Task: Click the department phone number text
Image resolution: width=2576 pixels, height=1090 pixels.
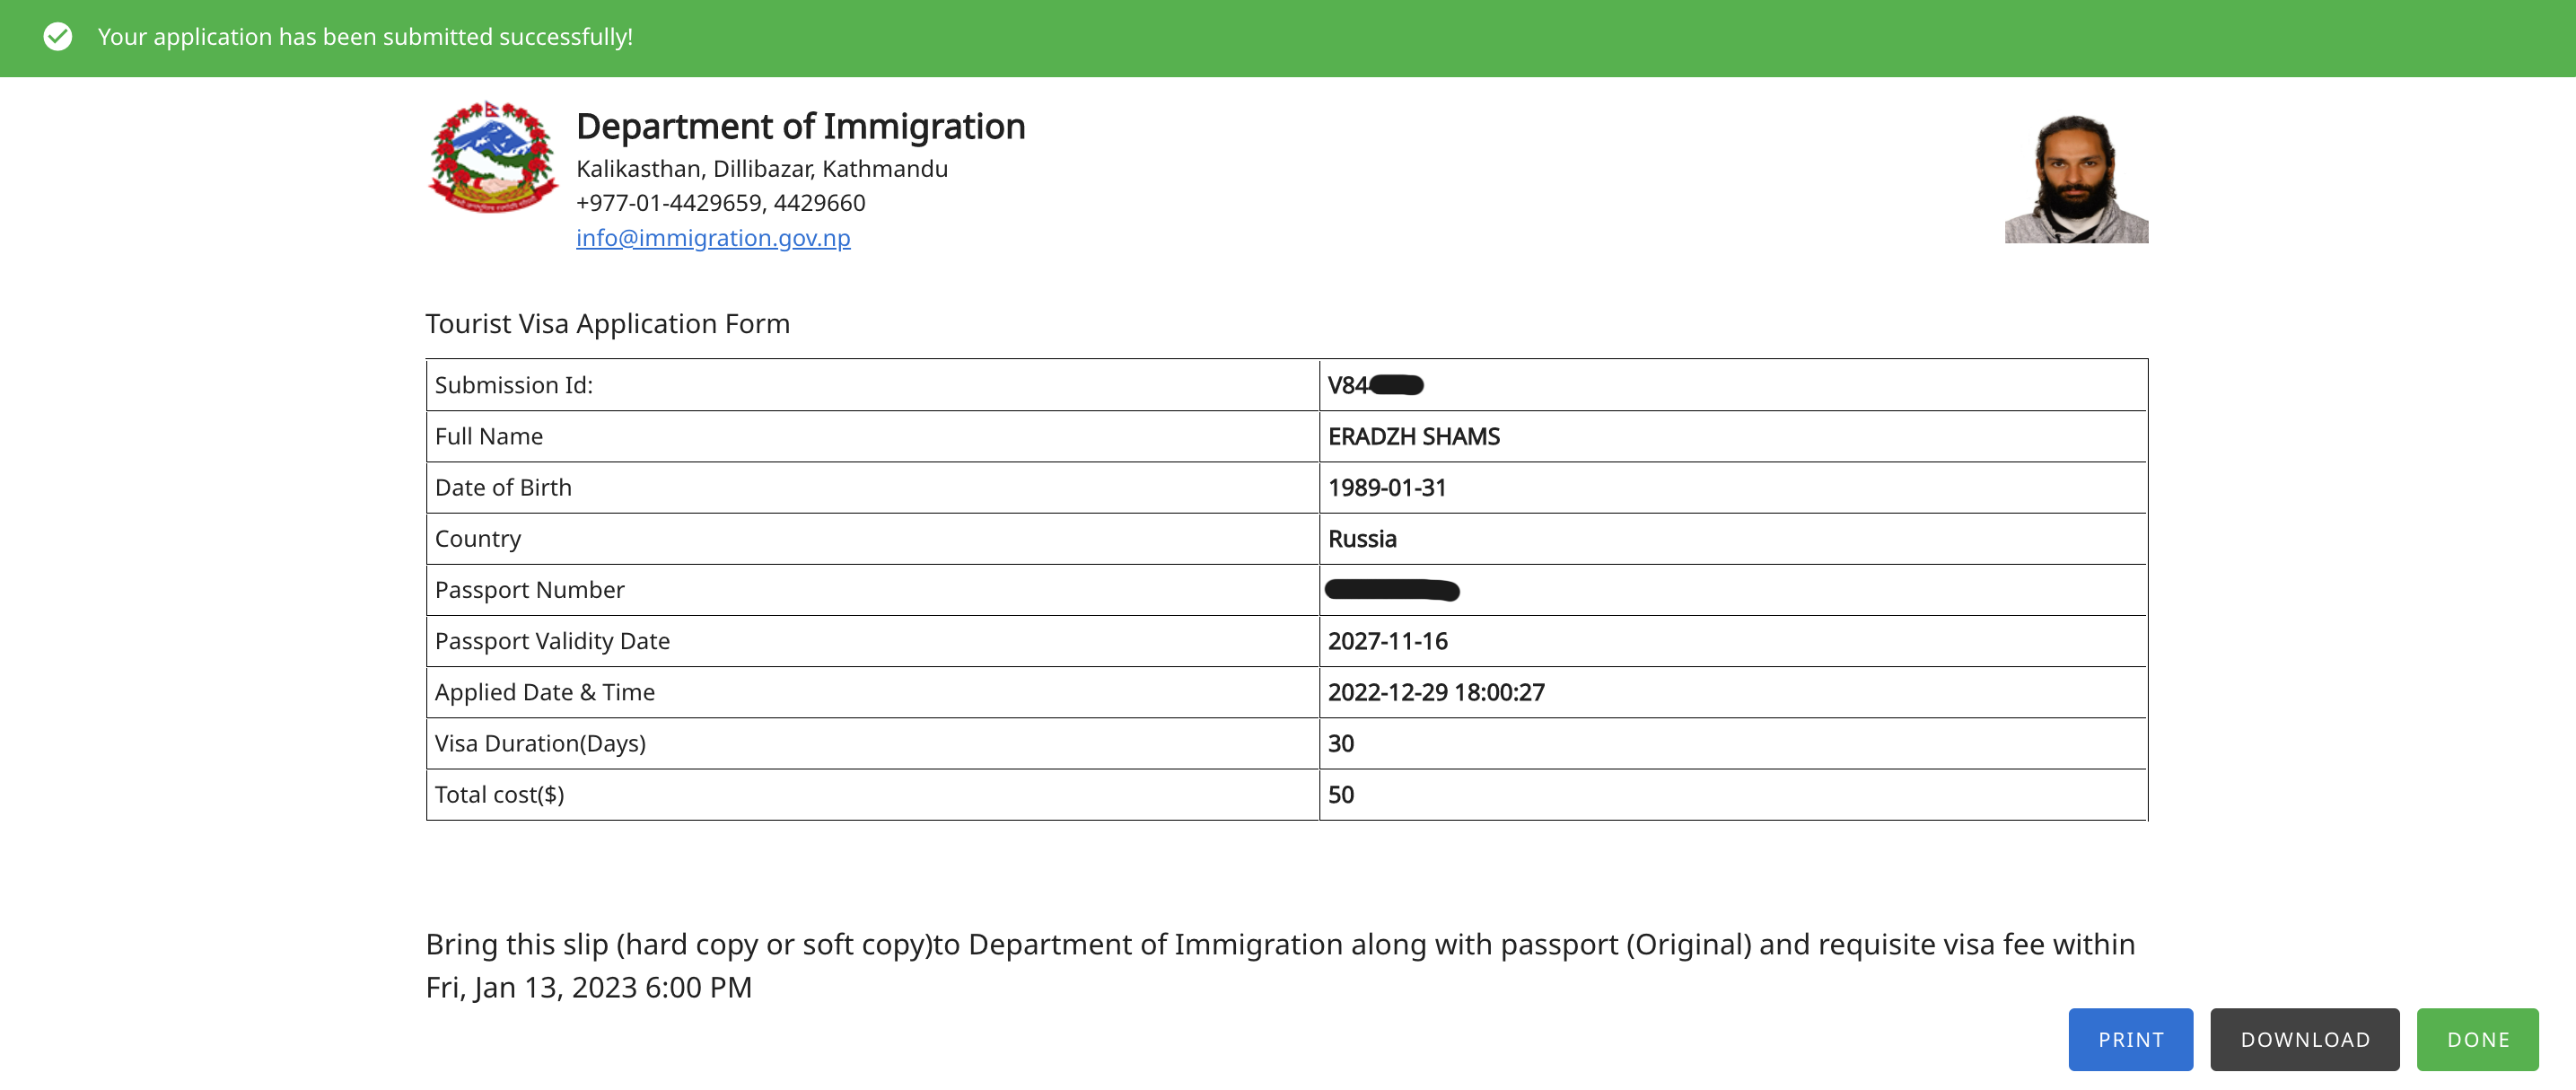Action: coord(720,203)
